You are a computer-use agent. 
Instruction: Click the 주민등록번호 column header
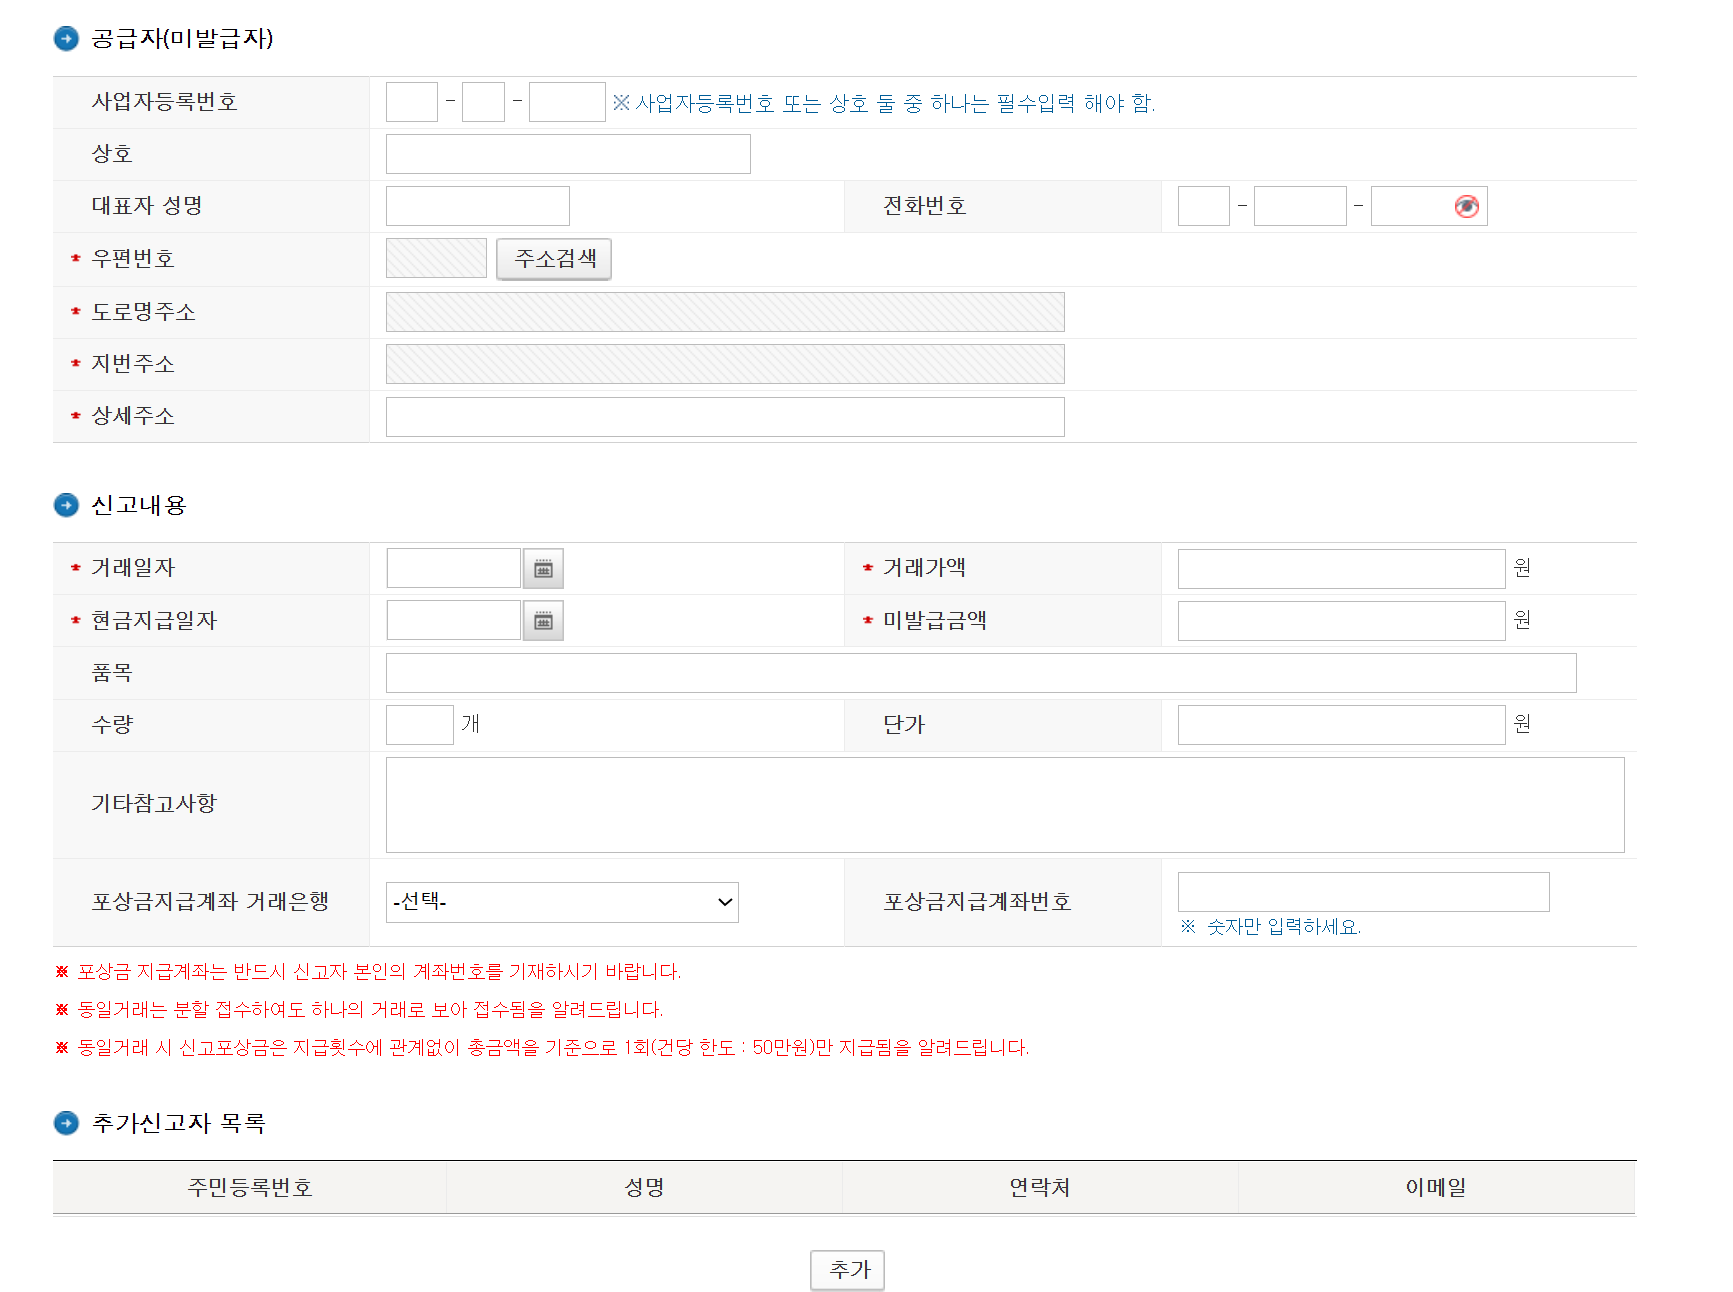coord(250,1188)
